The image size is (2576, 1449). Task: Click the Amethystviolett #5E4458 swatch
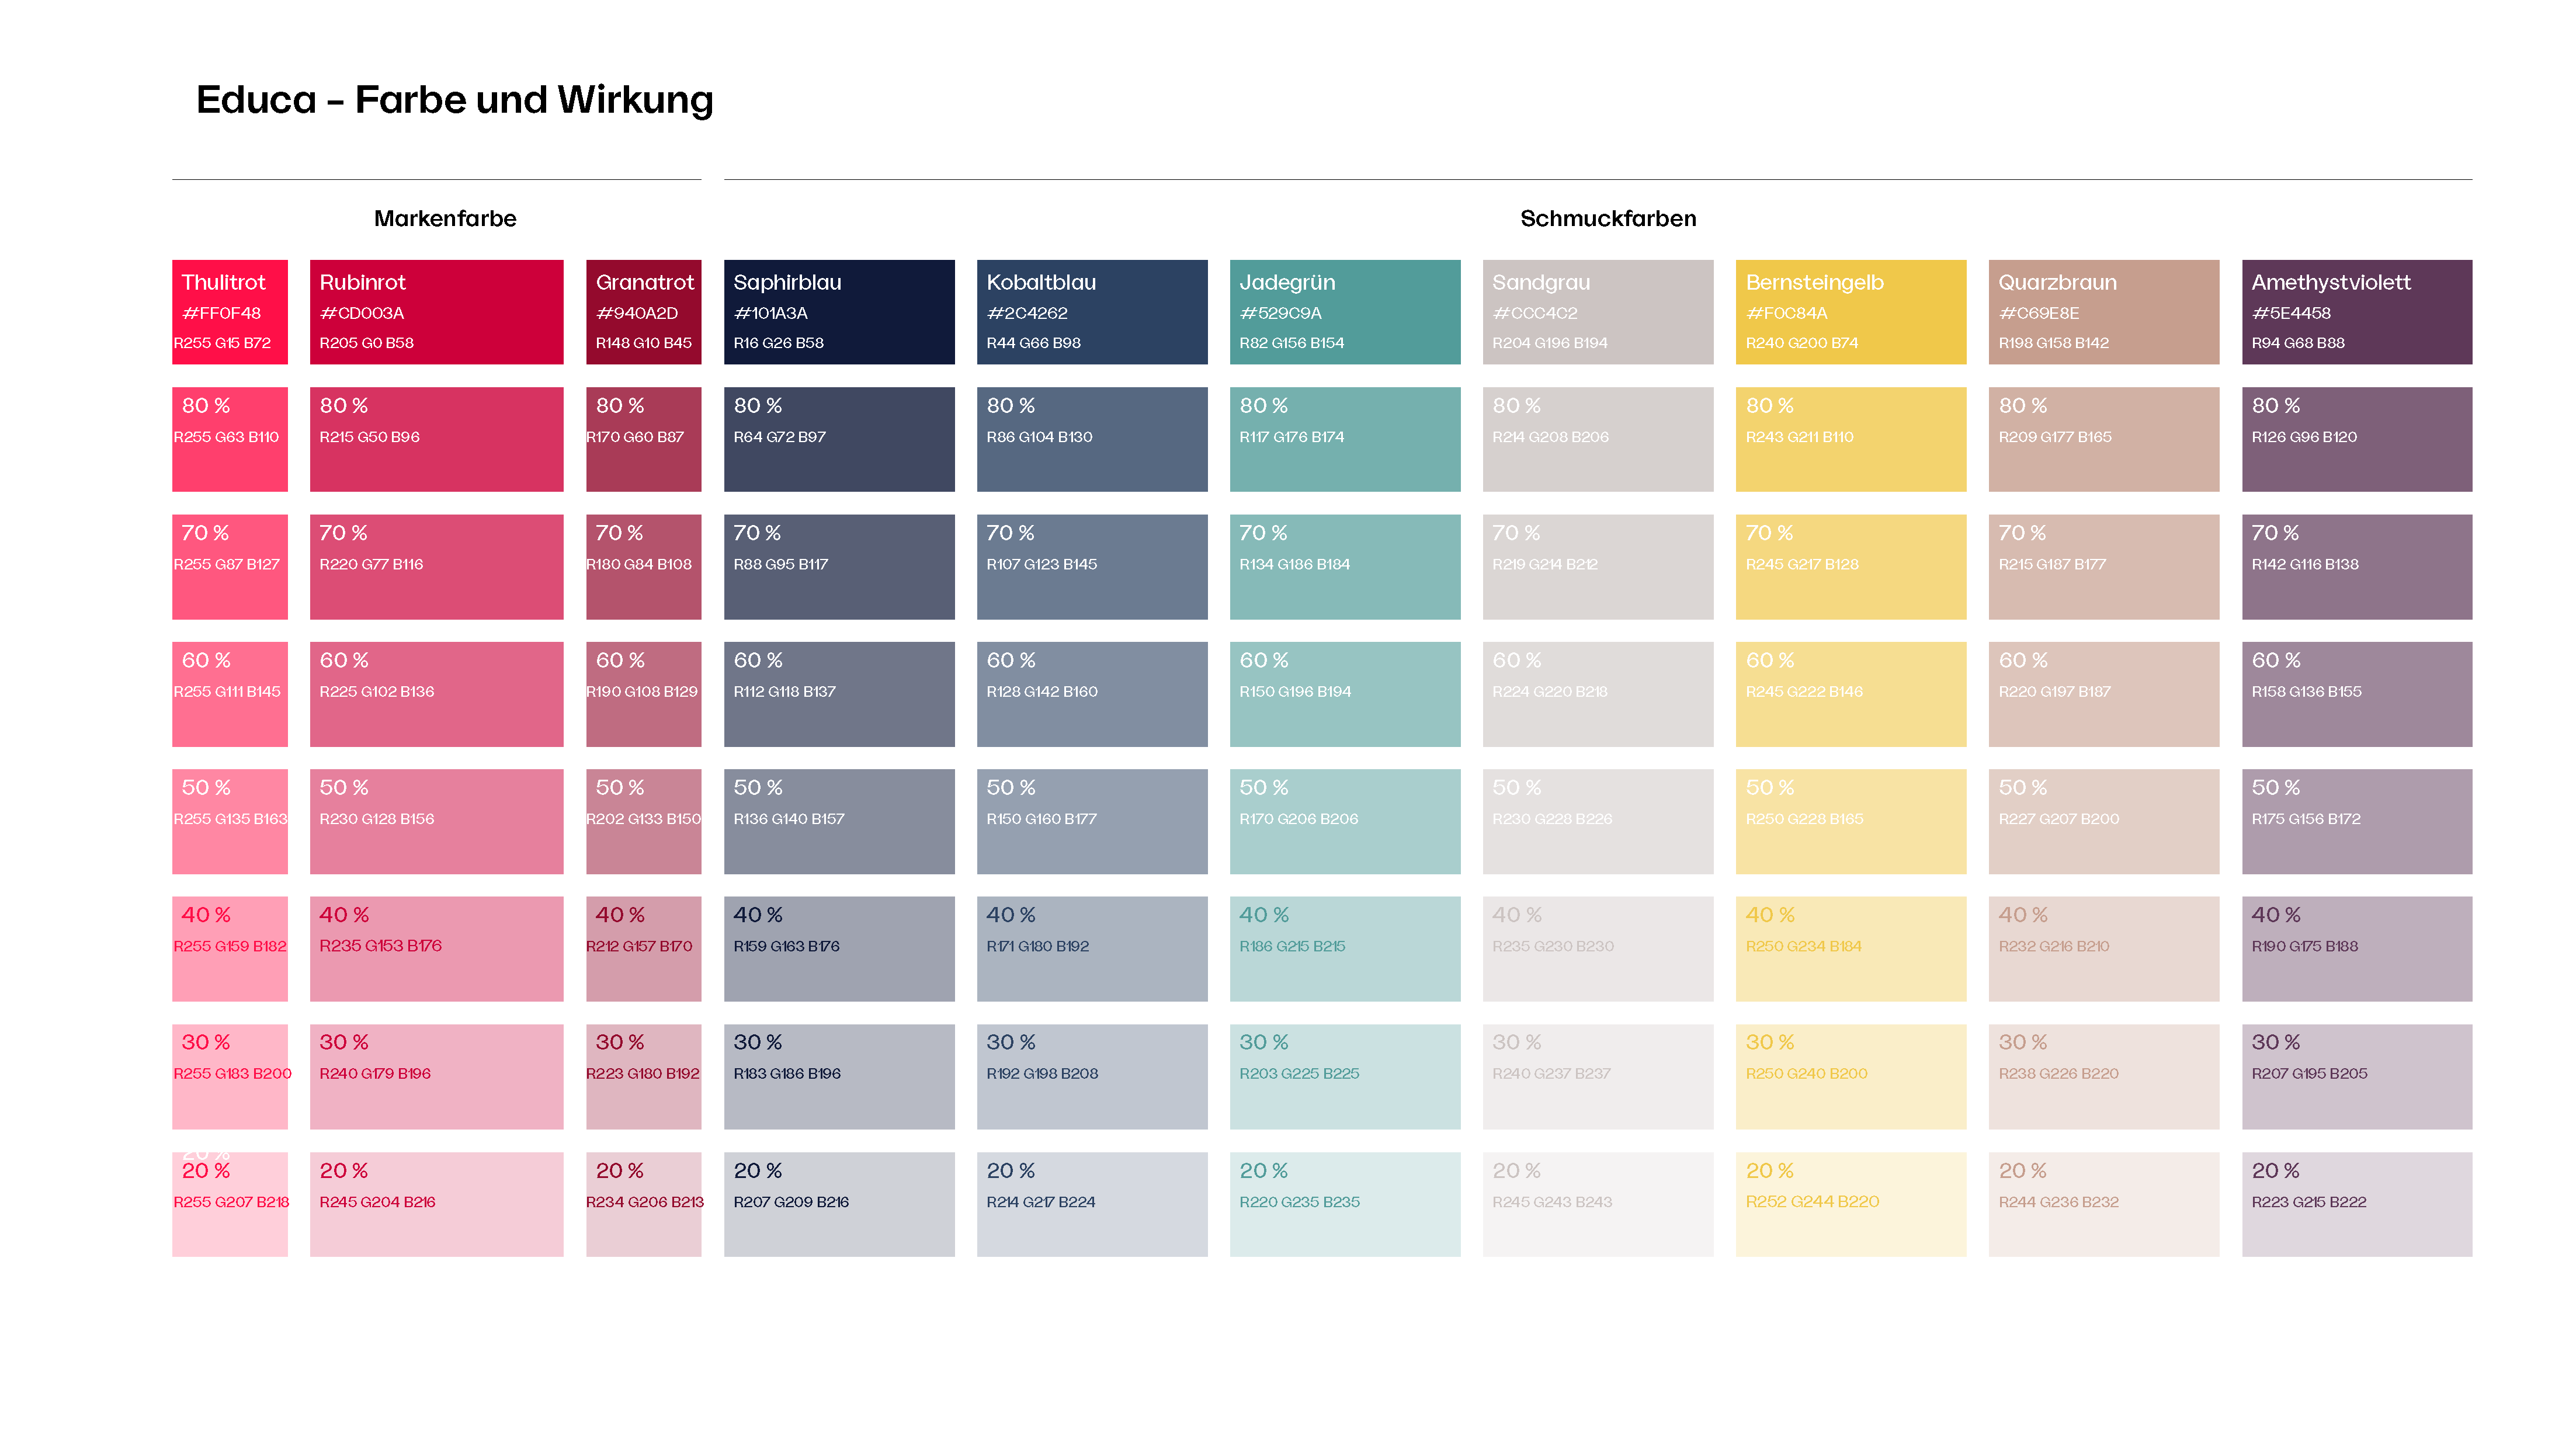click(2356, 312)
